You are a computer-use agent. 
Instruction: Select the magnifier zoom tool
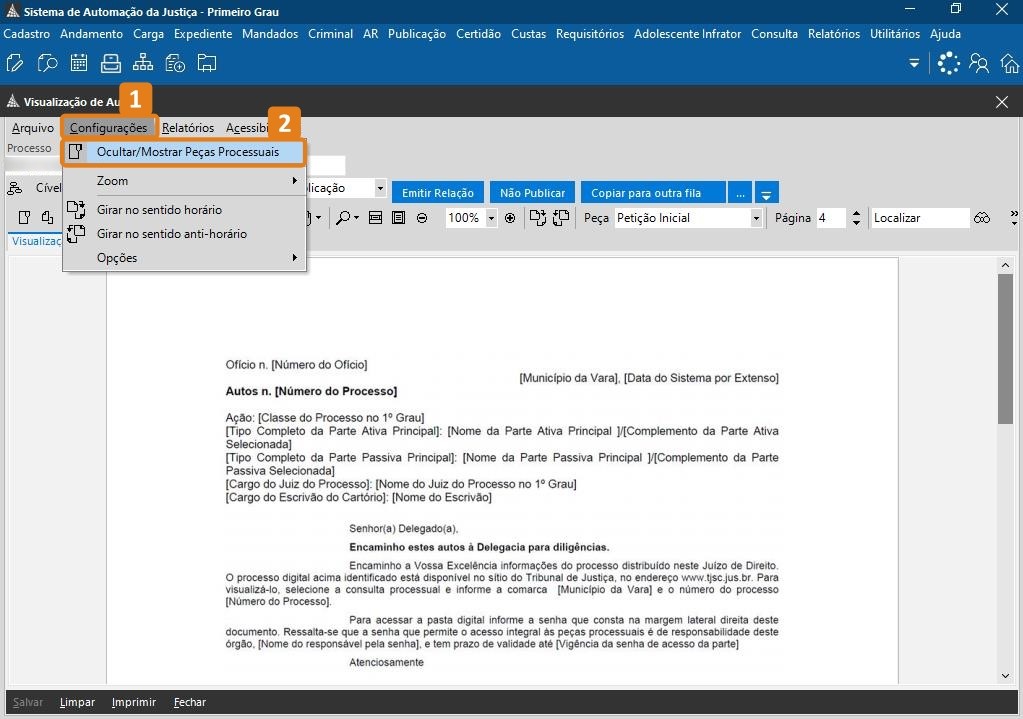point(343,218)
